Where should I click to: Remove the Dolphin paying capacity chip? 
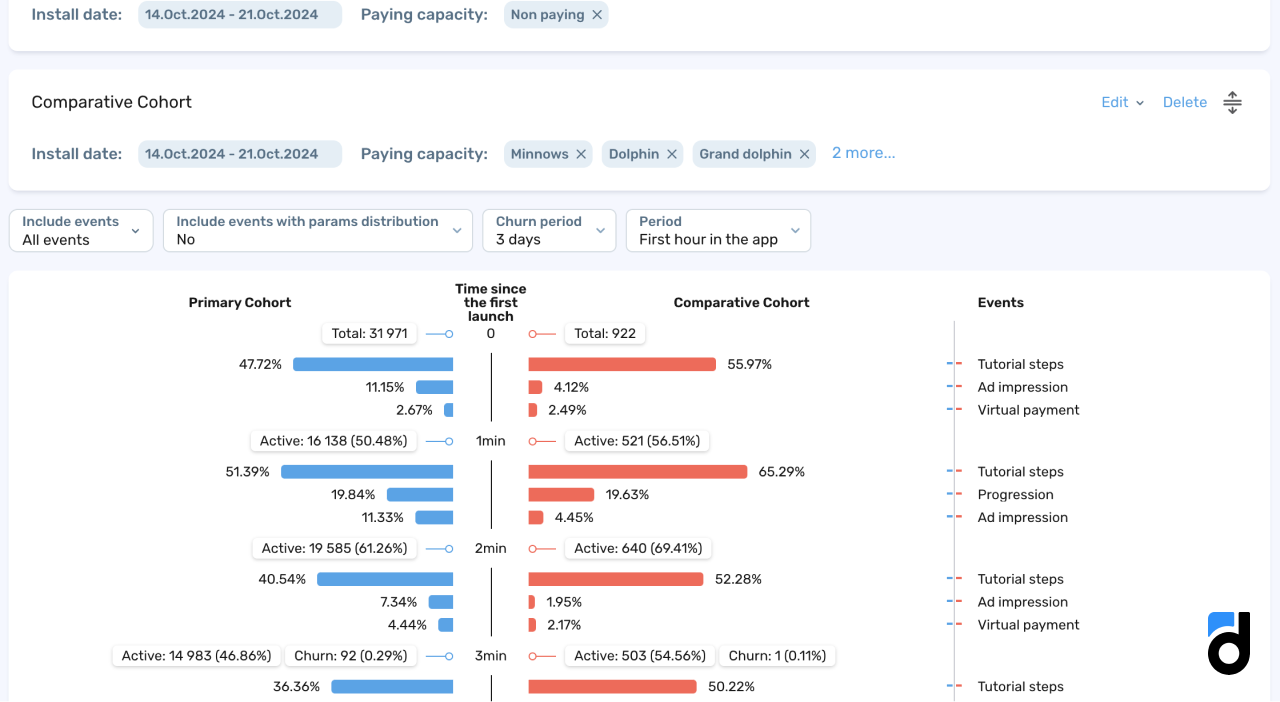[x=672, y=154]
